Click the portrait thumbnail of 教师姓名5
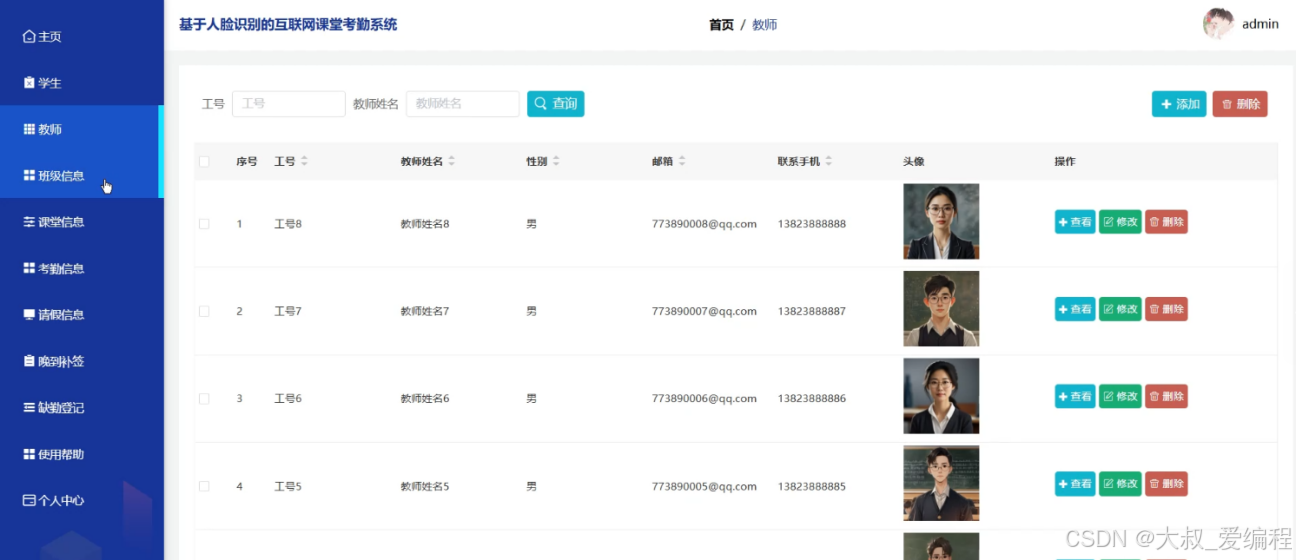This screenshot has height=560, width=1296. tap(941, 483)
